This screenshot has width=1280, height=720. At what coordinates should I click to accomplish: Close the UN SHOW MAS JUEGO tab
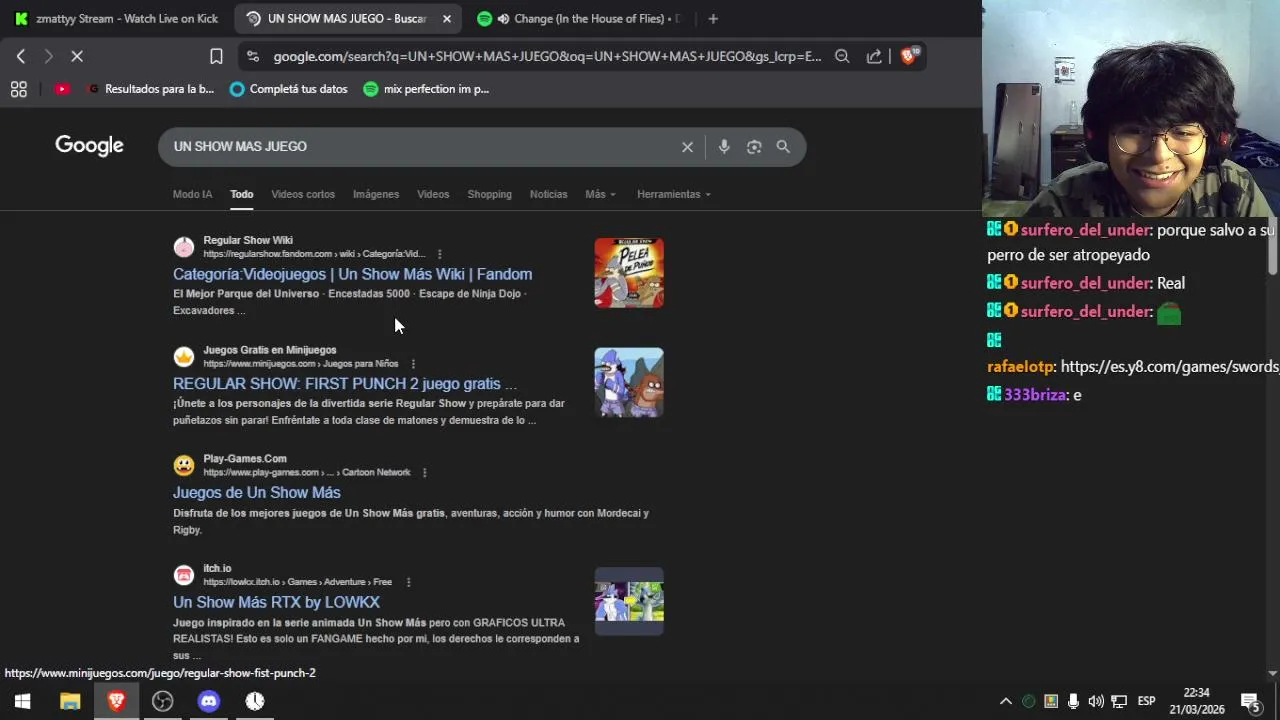pos(447,18)
